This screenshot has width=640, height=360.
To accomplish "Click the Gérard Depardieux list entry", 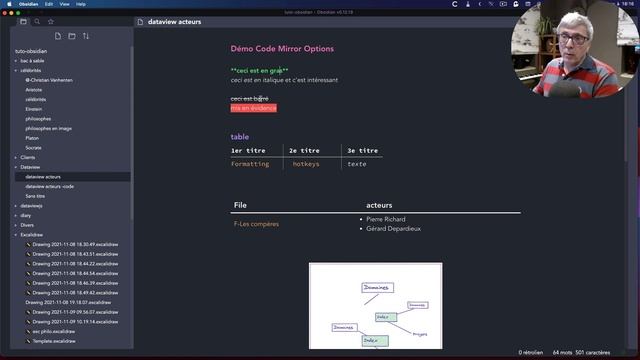I will (x=393, y=229).
